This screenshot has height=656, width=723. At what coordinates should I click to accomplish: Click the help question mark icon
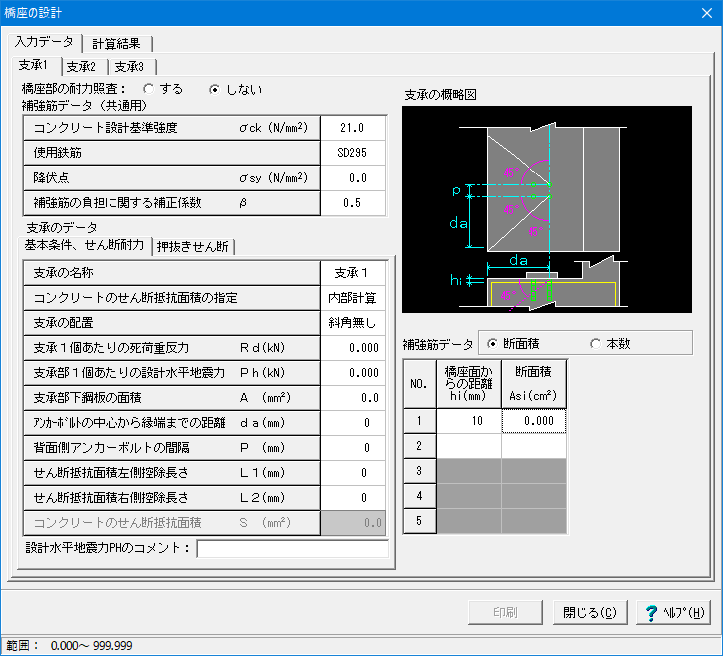tap(651, 612)
